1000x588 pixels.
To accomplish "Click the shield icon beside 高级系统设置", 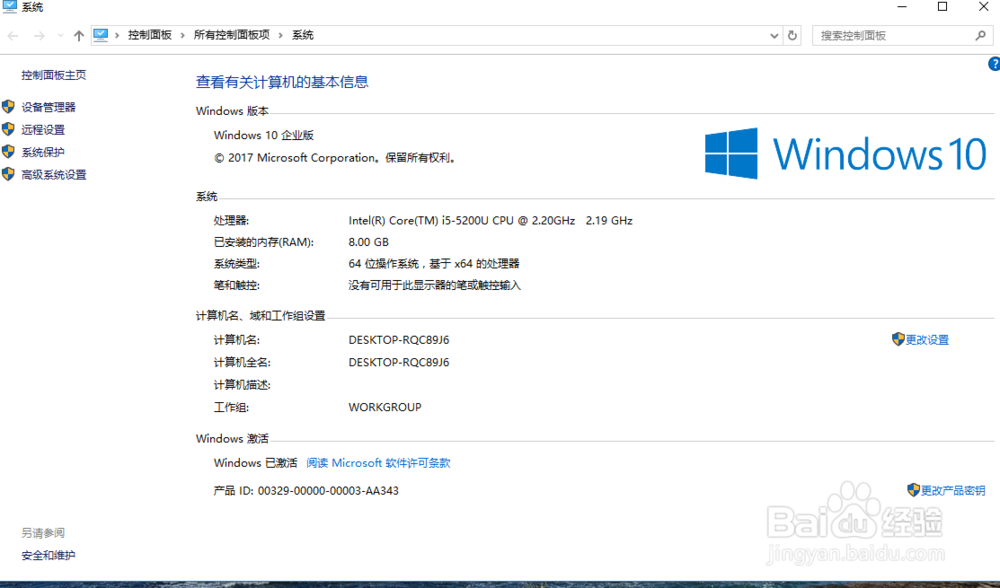I will click(x=8, y=173).
